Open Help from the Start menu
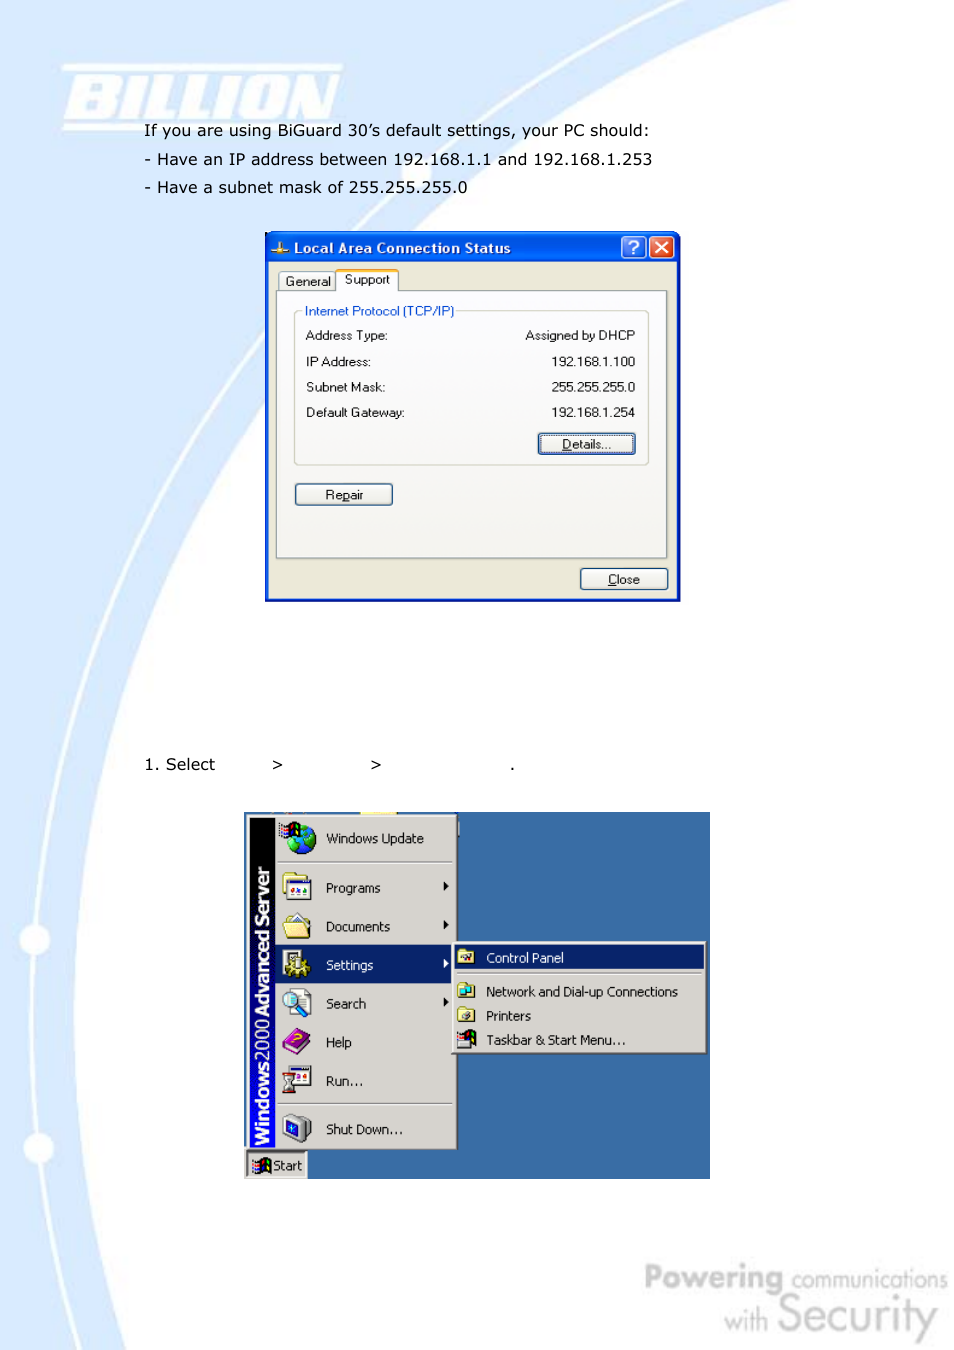The image size is (954, 1350). (337, 1042)
